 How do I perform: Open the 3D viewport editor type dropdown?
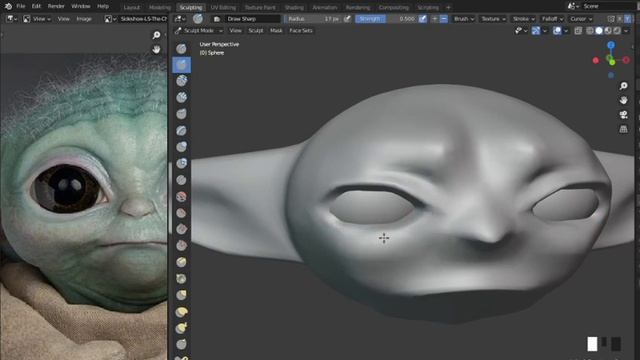tap(180, 19)
